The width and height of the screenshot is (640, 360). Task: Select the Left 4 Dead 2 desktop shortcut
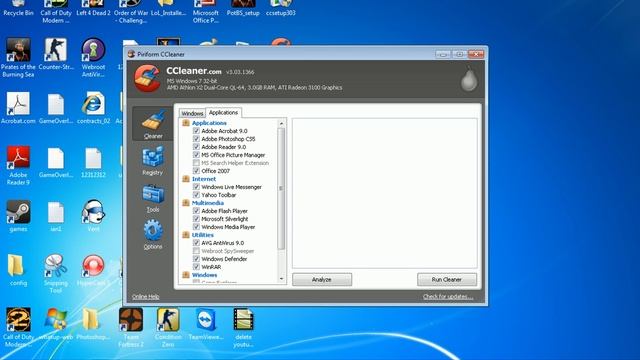click(x=93, y=8)
